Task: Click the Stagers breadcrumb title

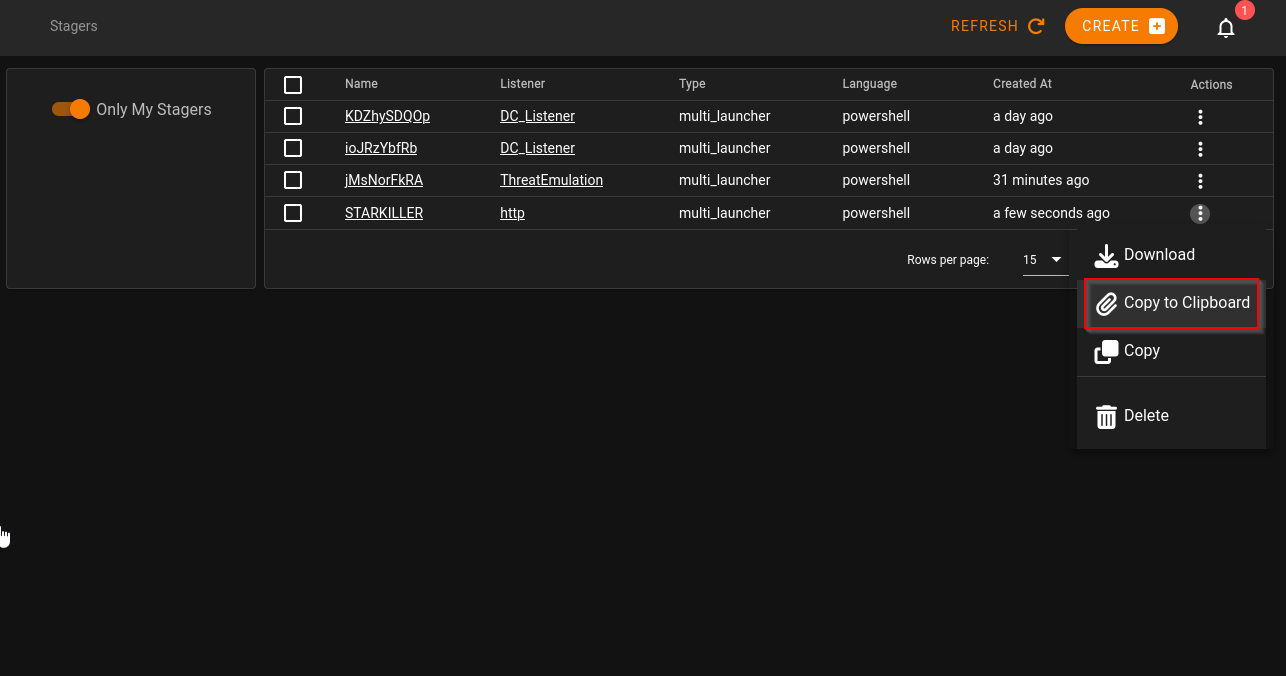Action: click(x=74, y=26)
